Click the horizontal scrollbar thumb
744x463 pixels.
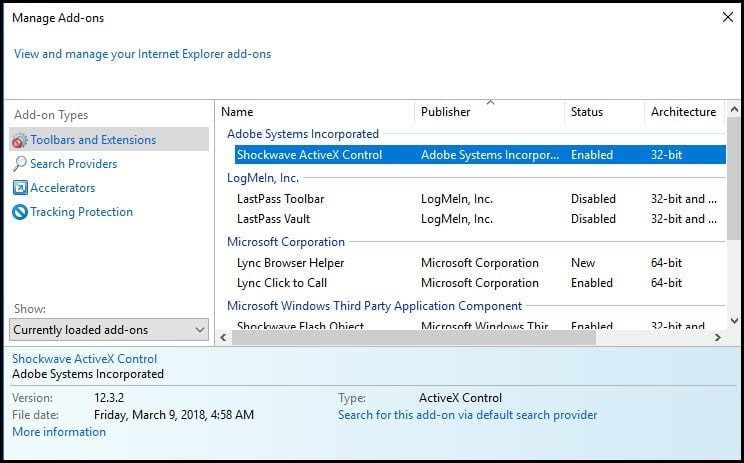tap(414, 337)
